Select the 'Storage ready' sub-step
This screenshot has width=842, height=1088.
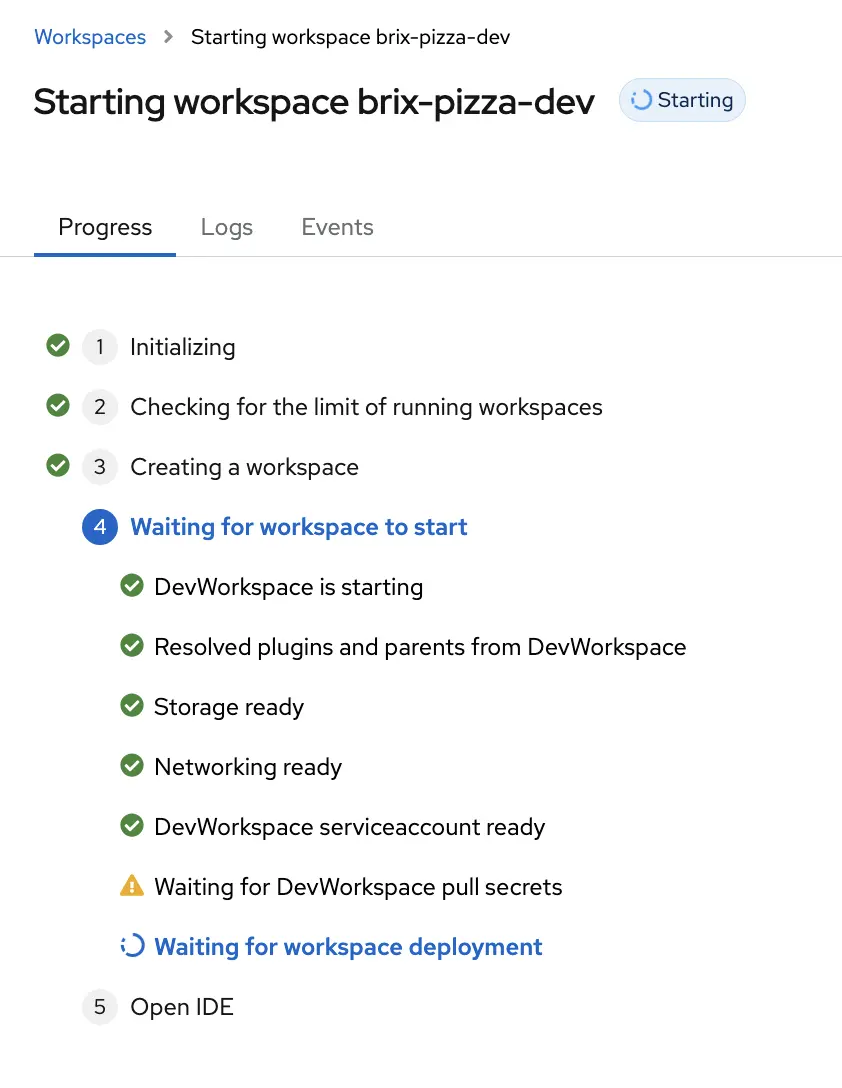pyautogui.click(x=229, y=707)
